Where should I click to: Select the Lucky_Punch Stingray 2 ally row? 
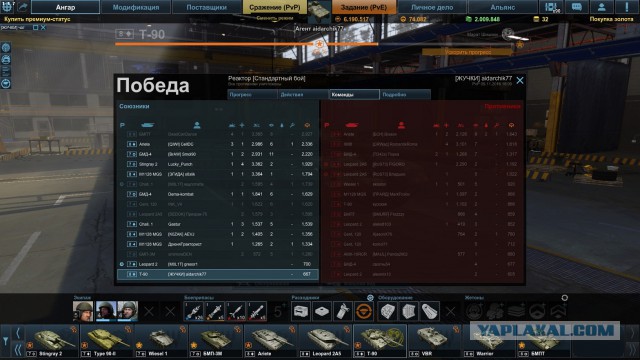pyautogui.click(x=218, y=164)
